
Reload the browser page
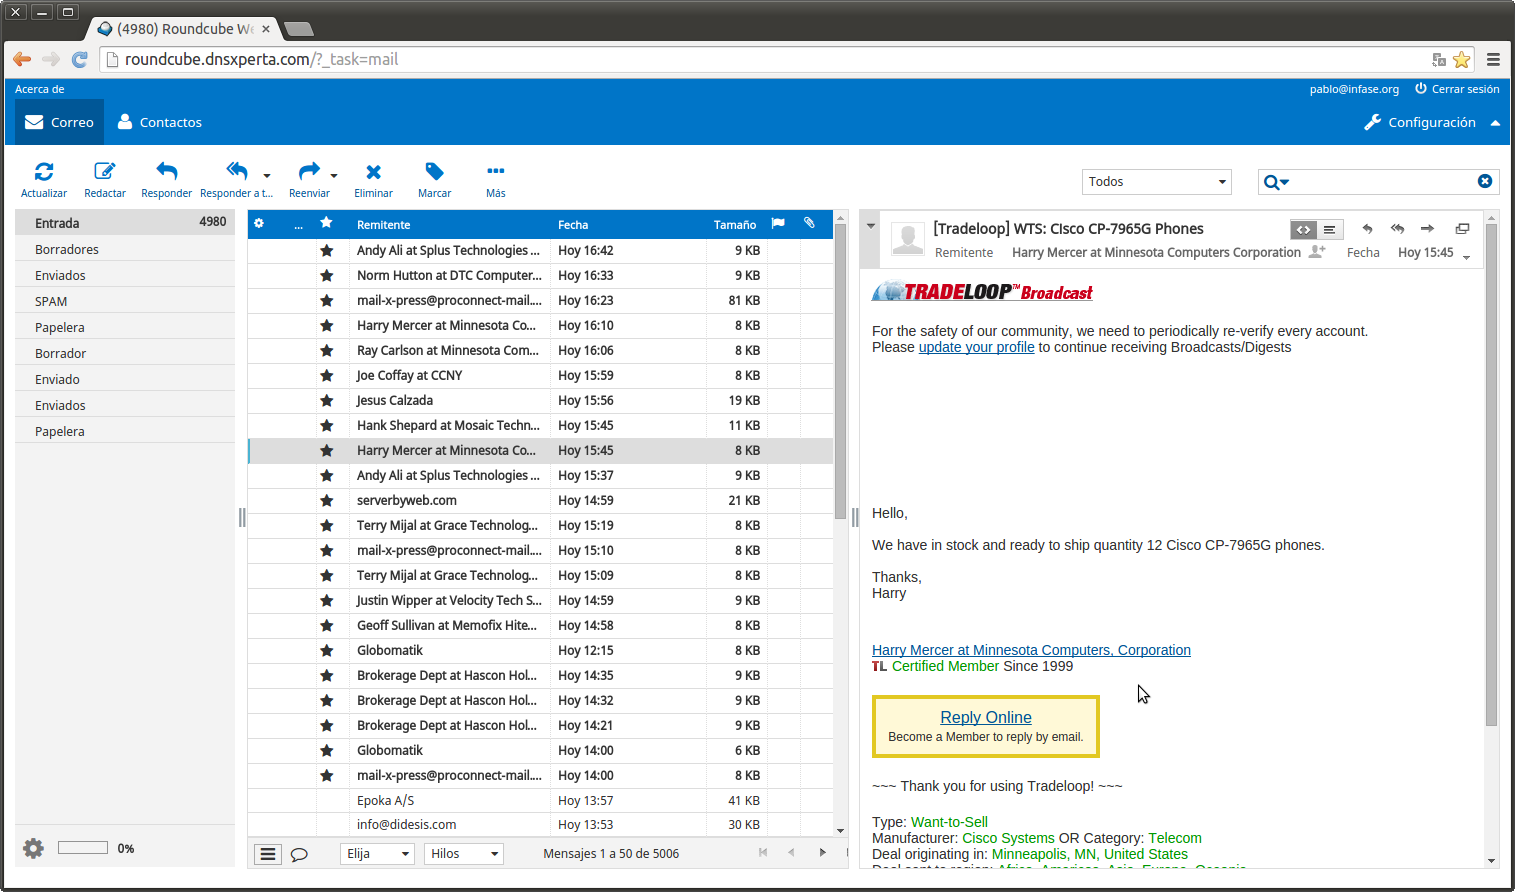80,60
